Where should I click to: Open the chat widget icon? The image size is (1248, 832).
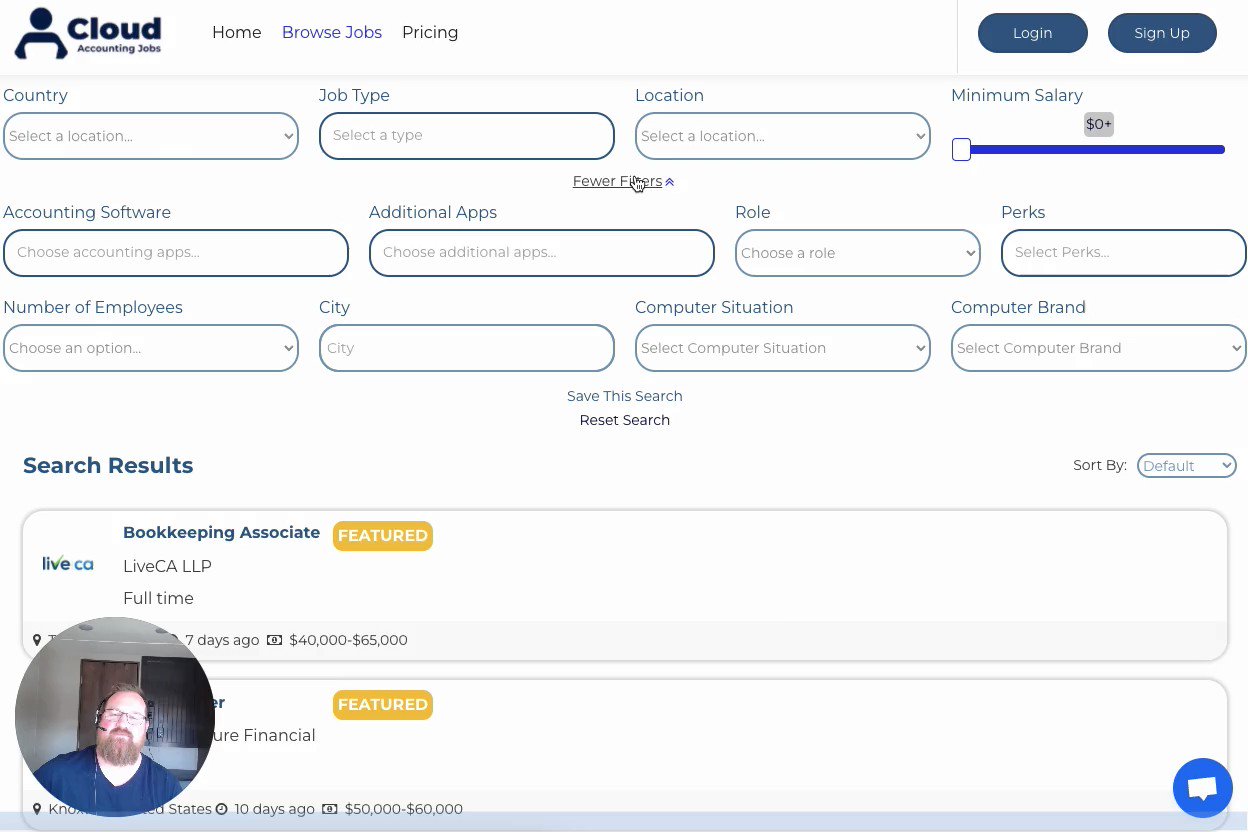click(x=1202, y=788)
